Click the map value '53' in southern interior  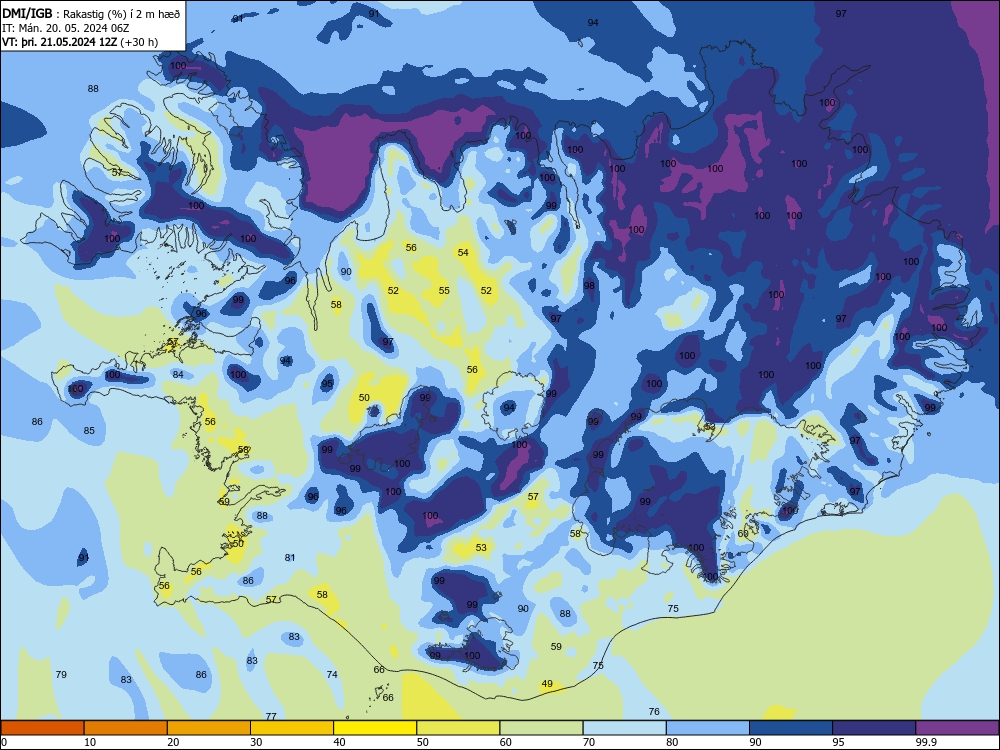click(x=481, y=547)
